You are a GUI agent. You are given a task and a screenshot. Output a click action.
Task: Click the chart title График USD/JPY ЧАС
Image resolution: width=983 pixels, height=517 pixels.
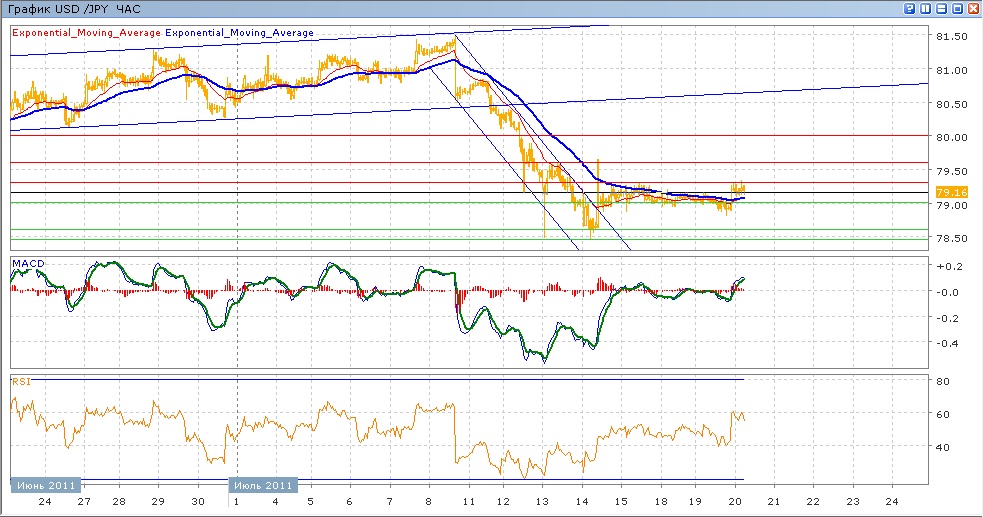click(x=75, y=8)
